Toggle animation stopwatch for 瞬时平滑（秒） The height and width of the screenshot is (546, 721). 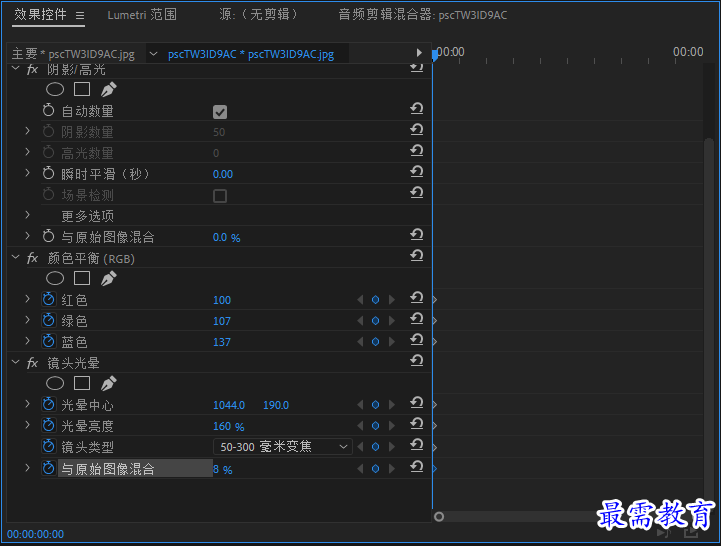click(48, 173)
